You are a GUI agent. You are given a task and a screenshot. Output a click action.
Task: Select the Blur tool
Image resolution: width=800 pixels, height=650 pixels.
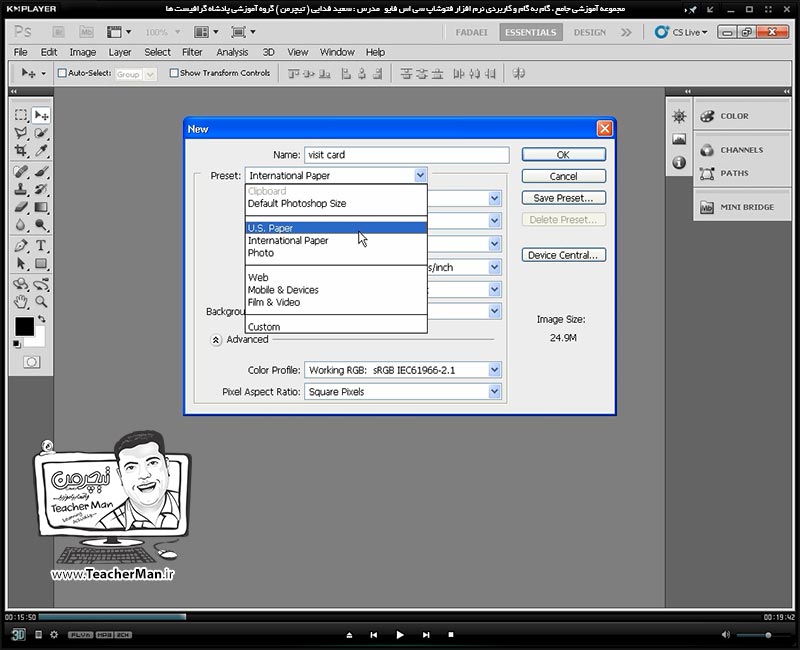(20, 225)
